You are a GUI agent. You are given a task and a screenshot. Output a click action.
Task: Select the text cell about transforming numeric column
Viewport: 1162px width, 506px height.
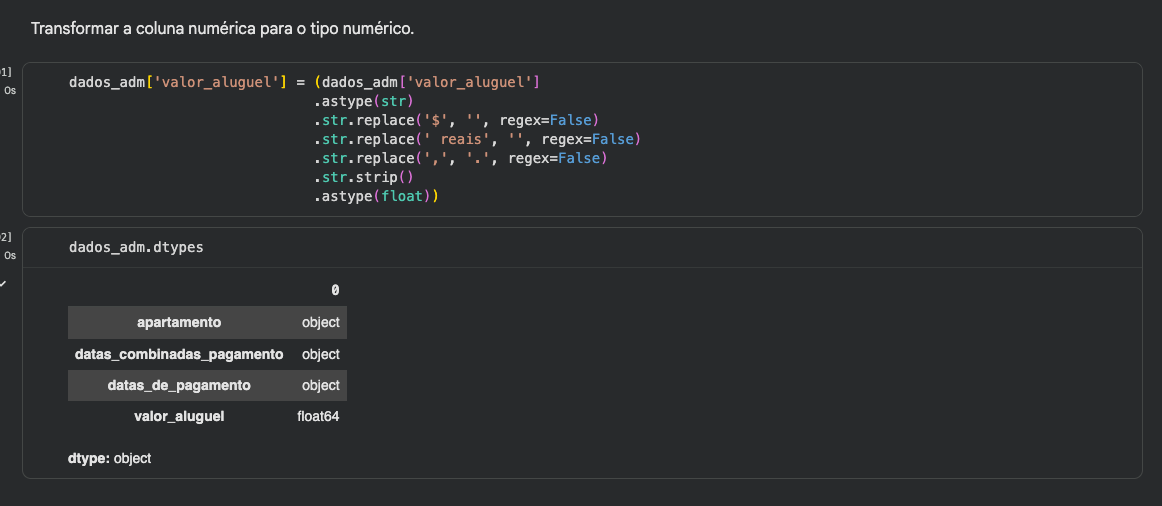click(222, 28)
